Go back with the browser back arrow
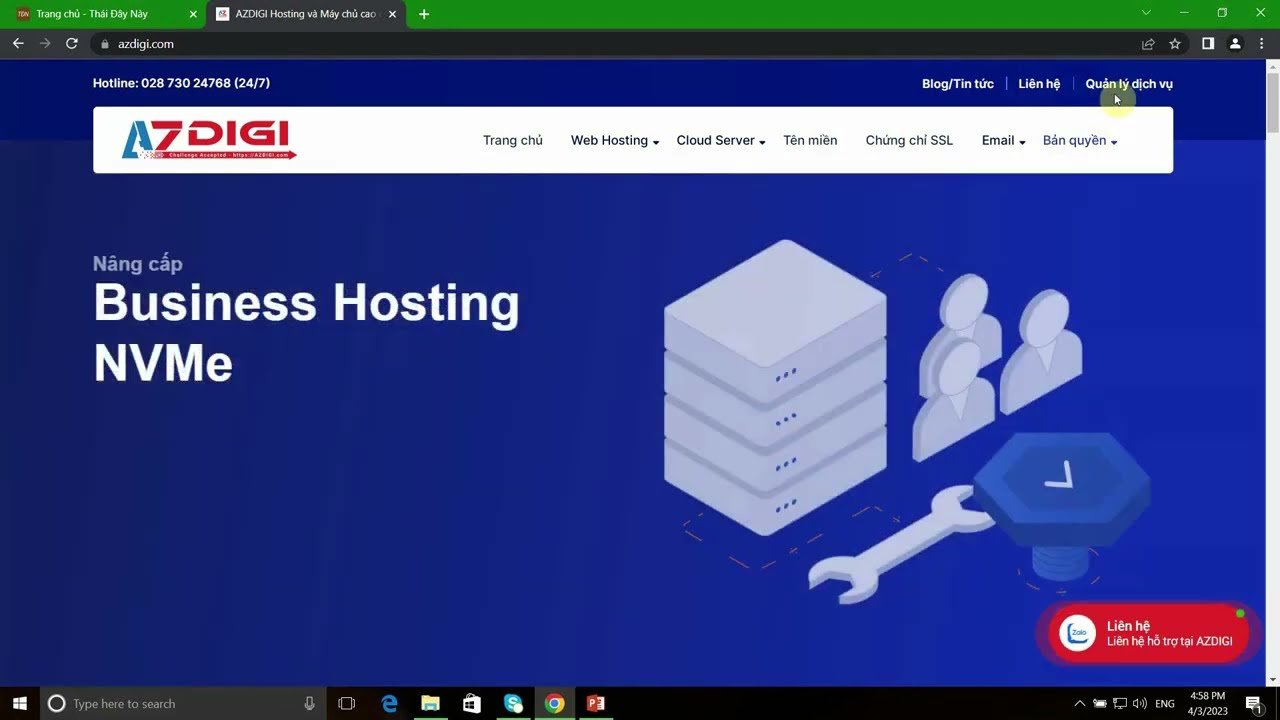Image resolution: width=1280 pixels, height=720 pixels. point(18,44)
